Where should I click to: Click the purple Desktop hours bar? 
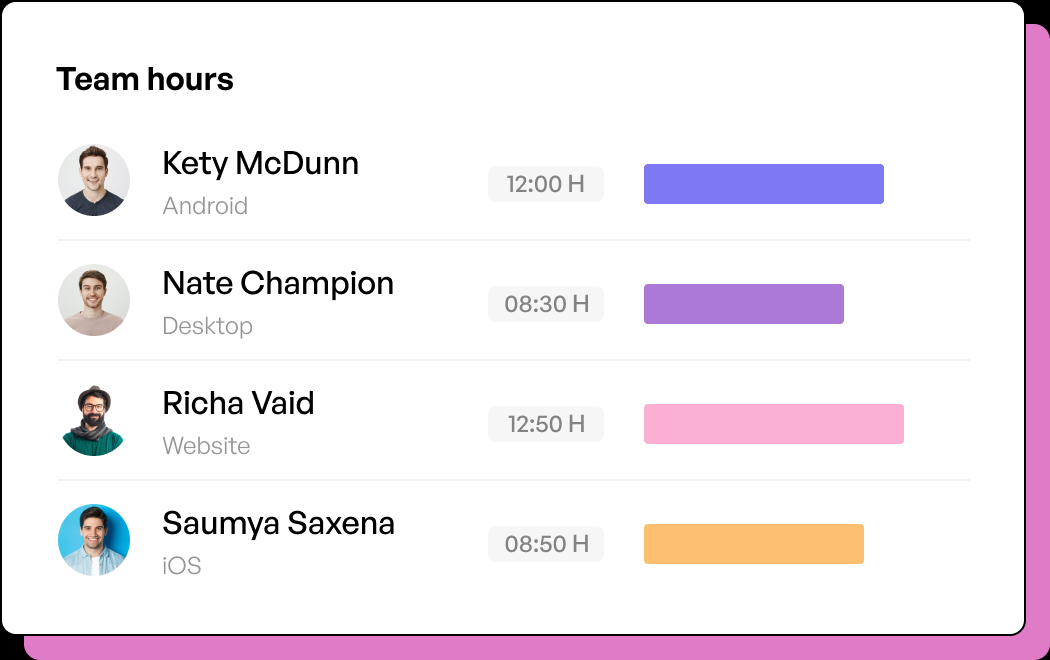point(744,304)
